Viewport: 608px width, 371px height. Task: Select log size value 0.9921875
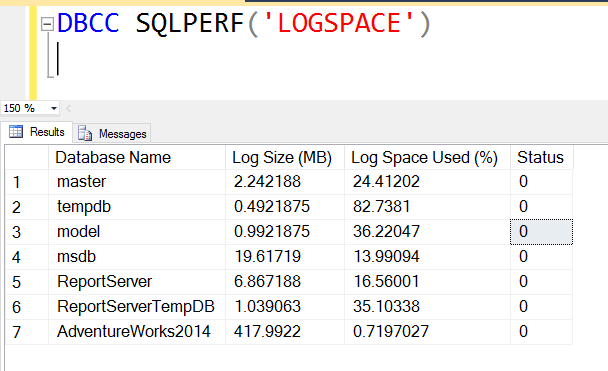pyautogui.click(x=285, y=232)
